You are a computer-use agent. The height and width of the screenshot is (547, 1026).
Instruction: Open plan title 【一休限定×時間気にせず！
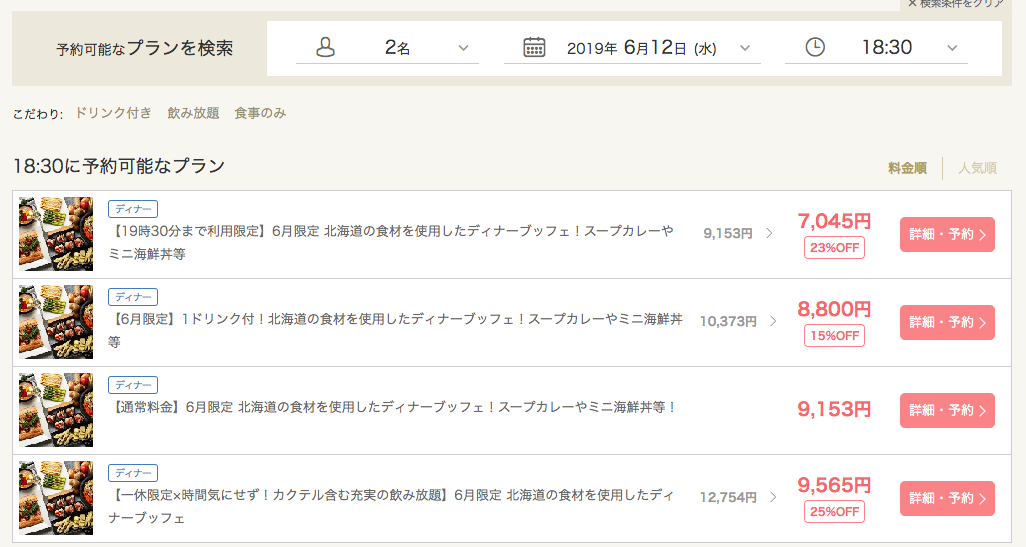pyautogui.click(x=391, y=506)
